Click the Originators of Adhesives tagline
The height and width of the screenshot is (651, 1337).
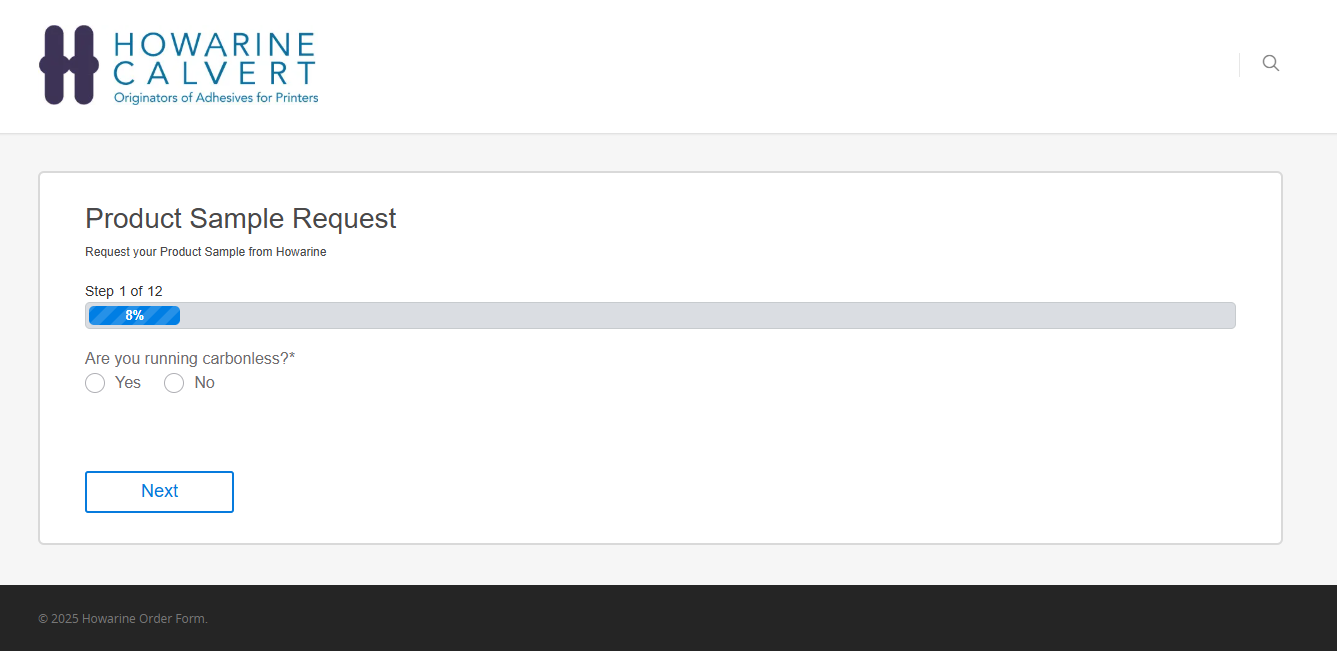tap(216, 98)
